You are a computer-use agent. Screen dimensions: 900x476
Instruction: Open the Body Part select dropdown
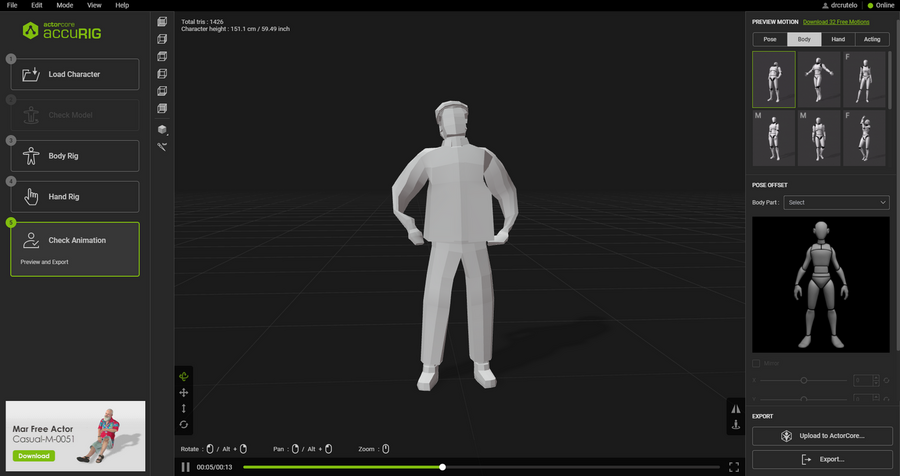[x=836, y=202]
